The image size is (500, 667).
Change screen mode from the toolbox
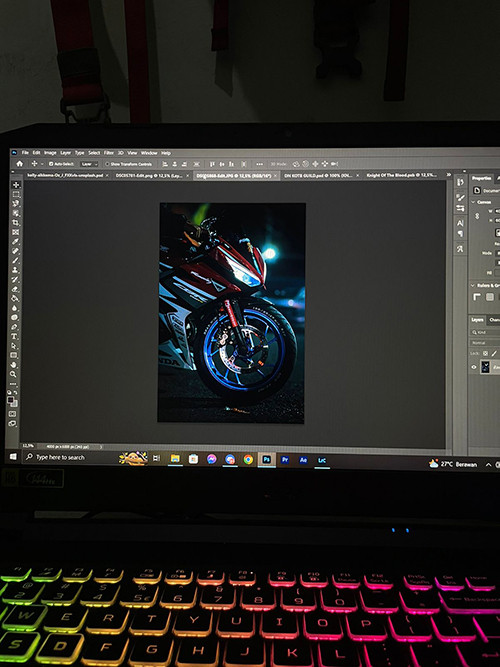13,423
